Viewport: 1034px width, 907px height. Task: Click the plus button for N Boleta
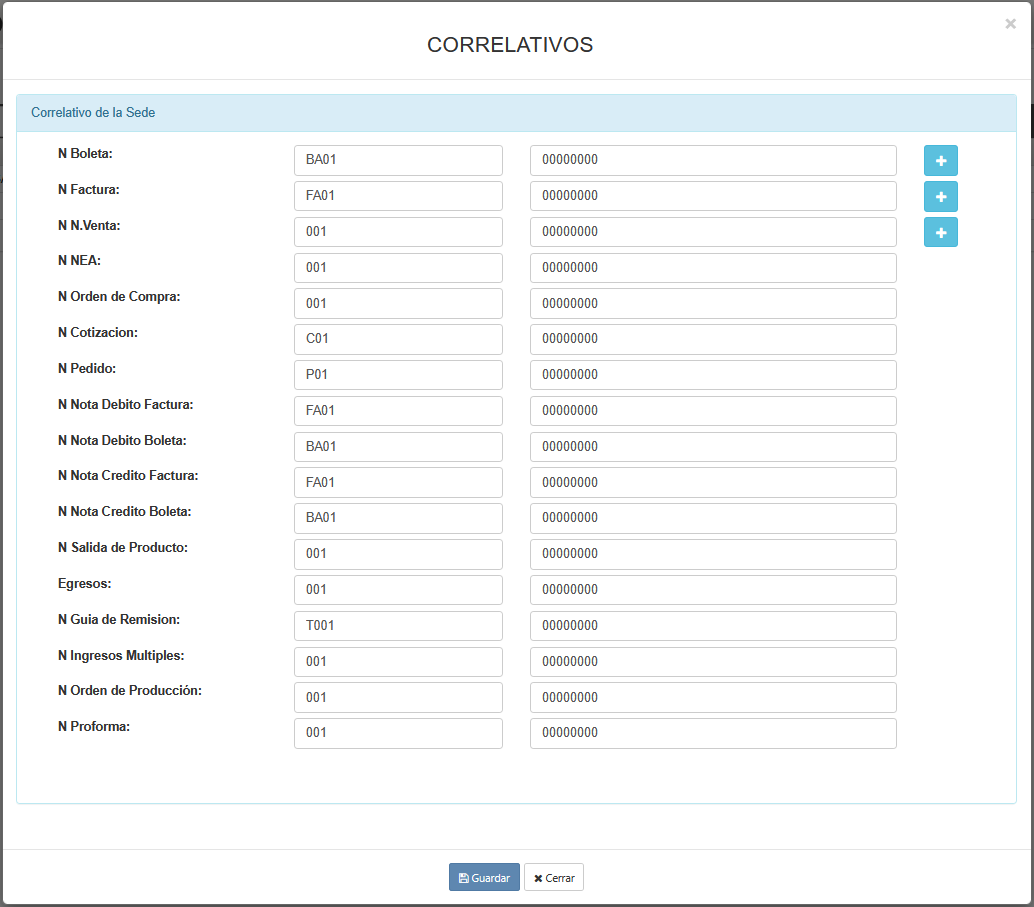(940, 160)
